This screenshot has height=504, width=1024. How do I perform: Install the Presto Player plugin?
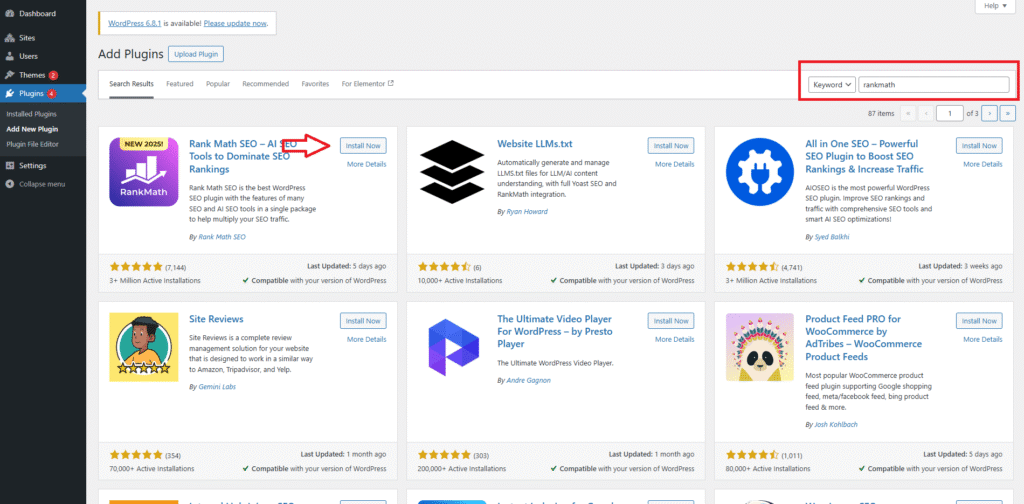coord(671,321)
